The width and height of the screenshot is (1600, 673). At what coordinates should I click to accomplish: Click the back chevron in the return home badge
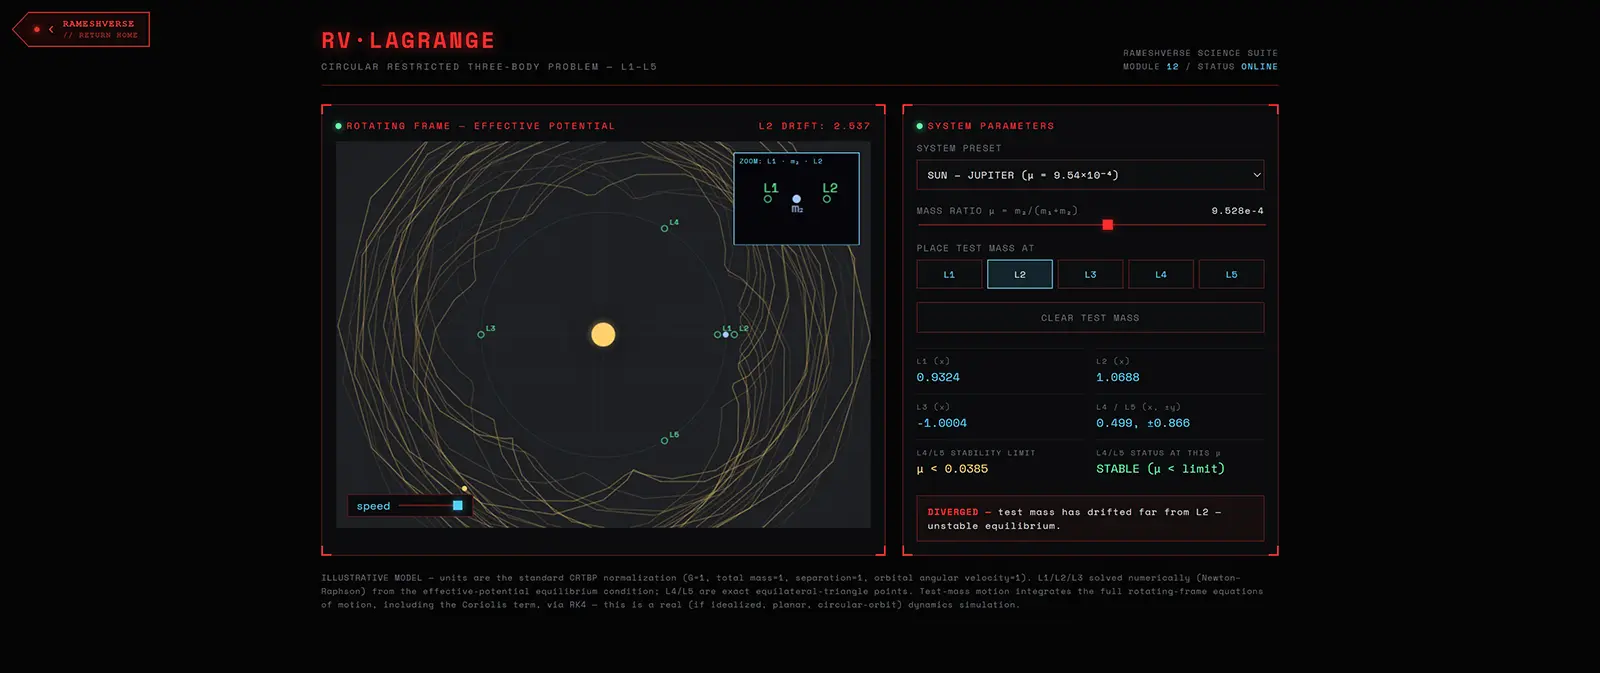point(51,29)
